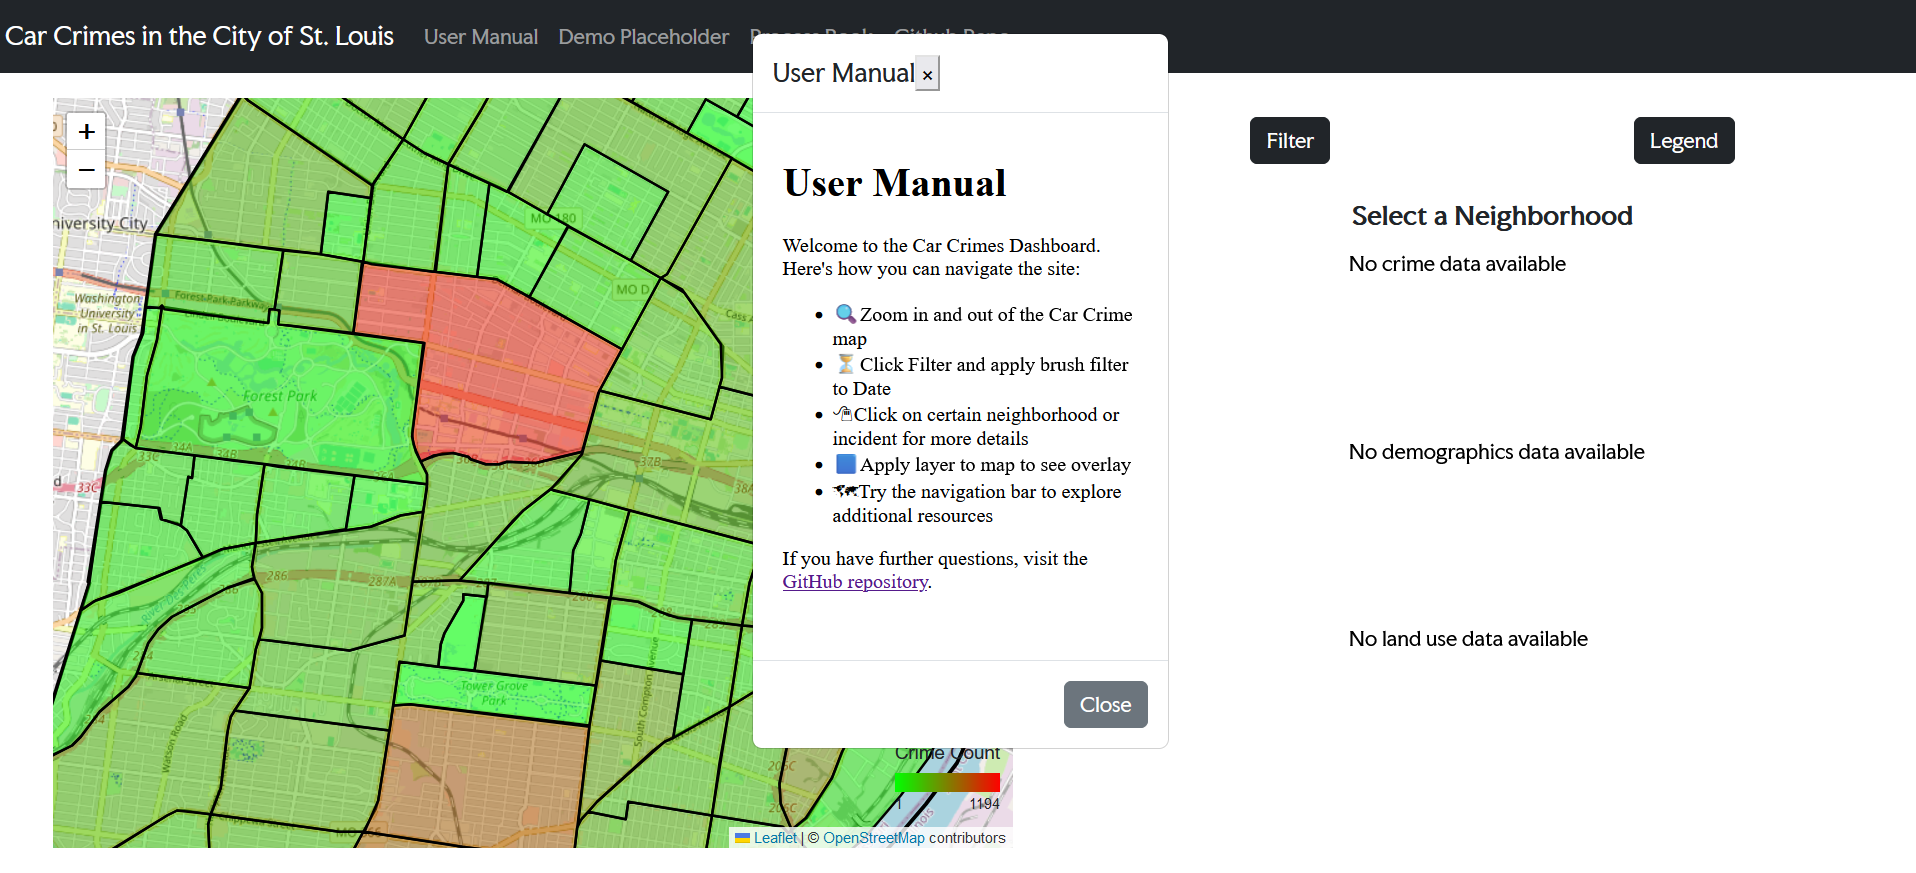
Task: Click the Crime Count color gradient bar
Action: point(947,782)
